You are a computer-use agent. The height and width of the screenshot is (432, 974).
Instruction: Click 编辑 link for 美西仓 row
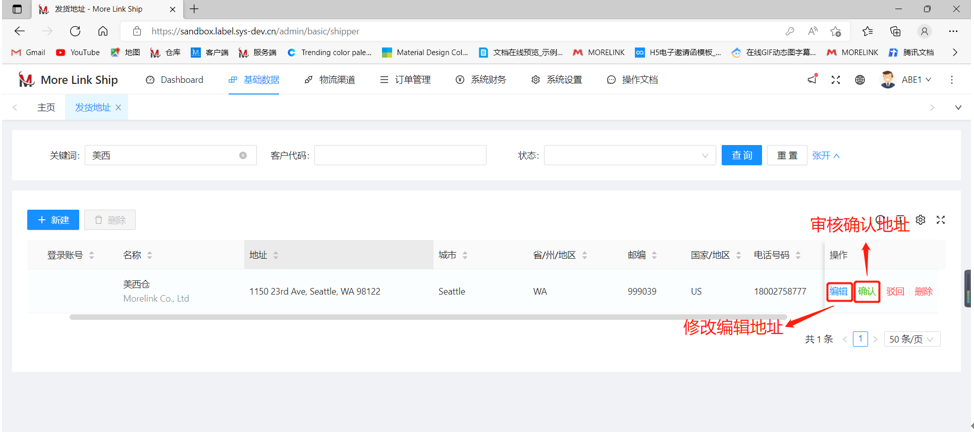(x=838, y=292)
